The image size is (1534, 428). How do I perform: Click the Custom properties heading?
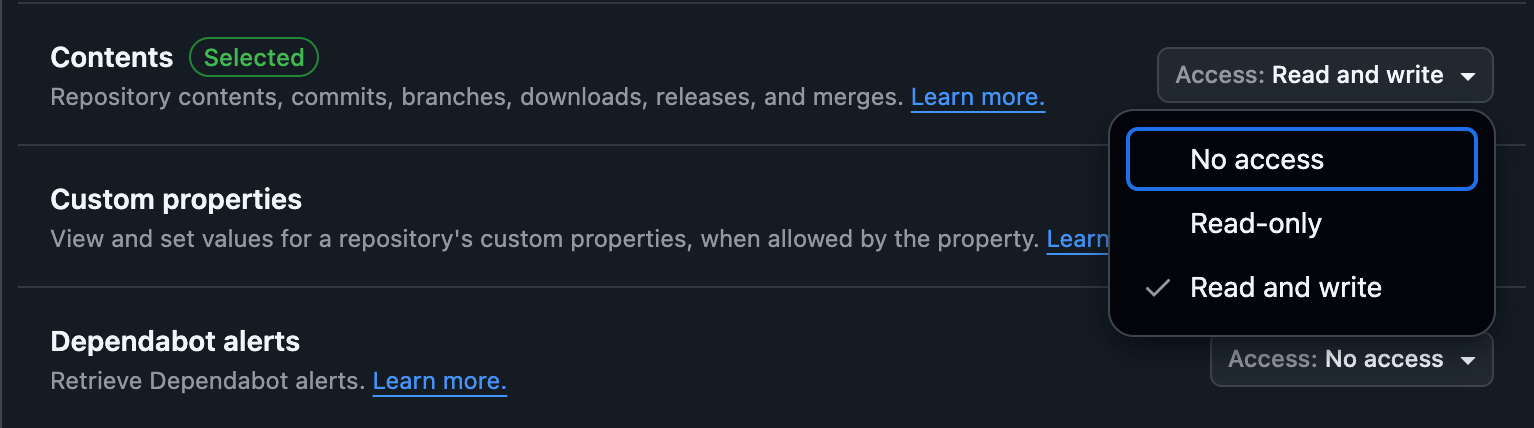click(176, 199)
